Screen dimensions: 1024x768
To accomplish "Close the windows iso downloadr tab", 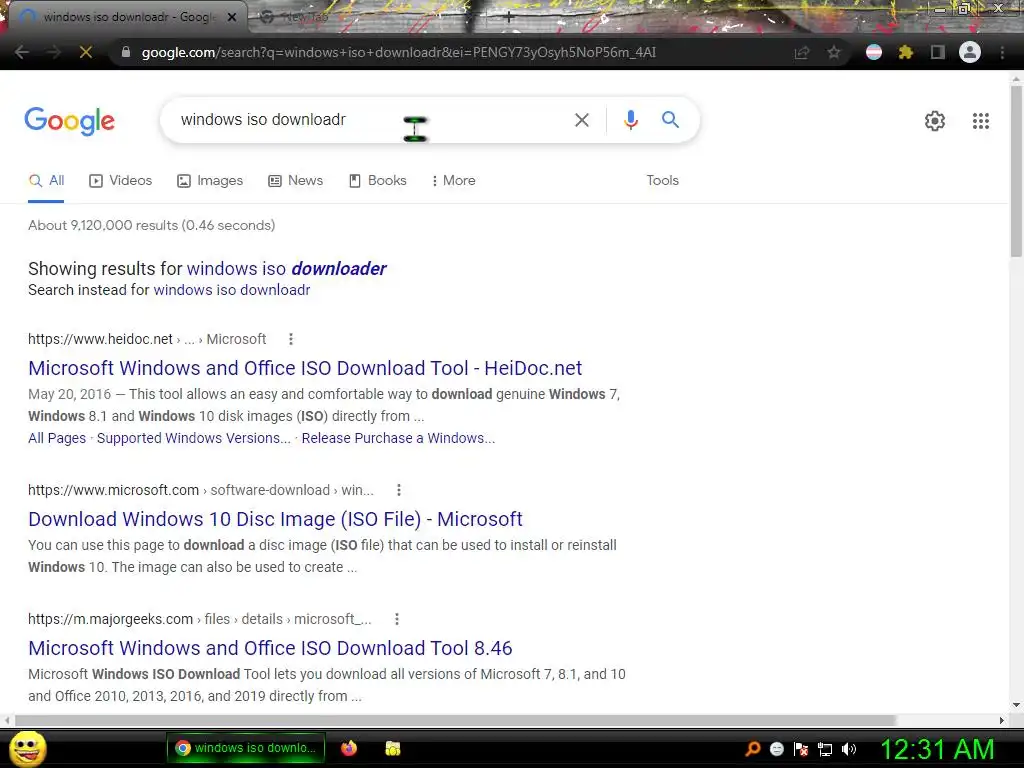I will (x=232, y=17).
